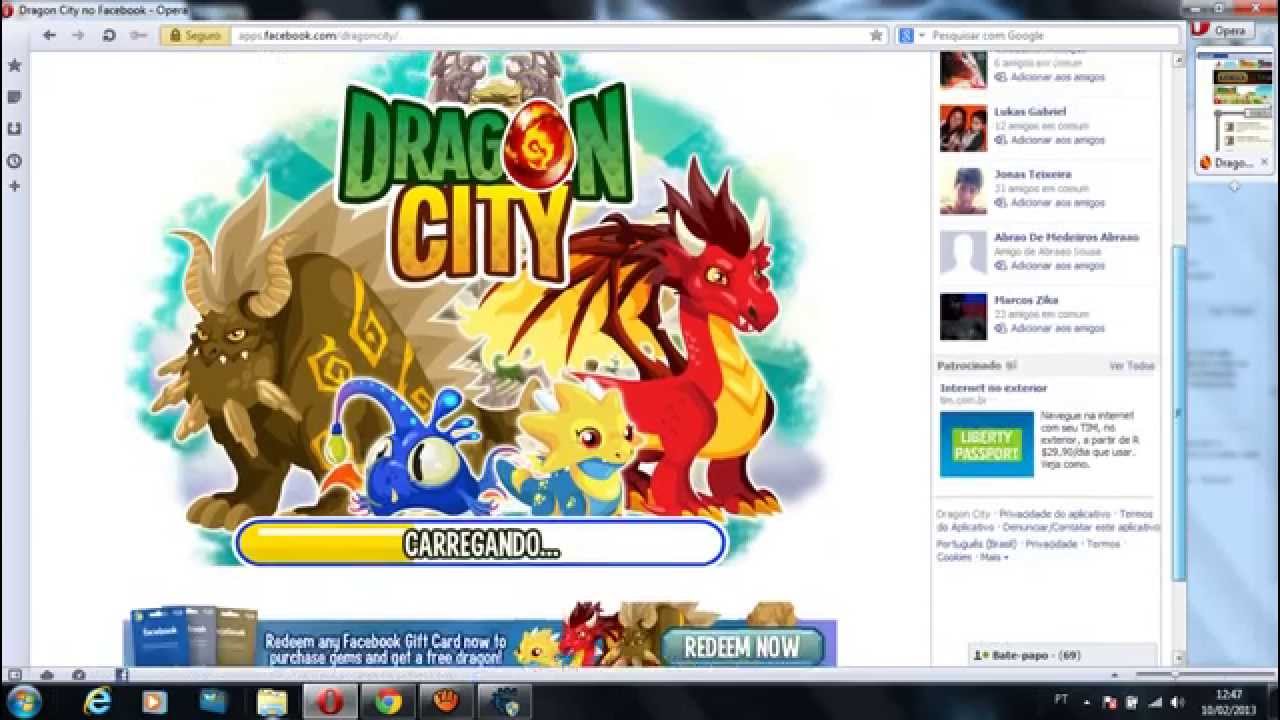Click the Opera icon in the taskbar

[330, 702]
